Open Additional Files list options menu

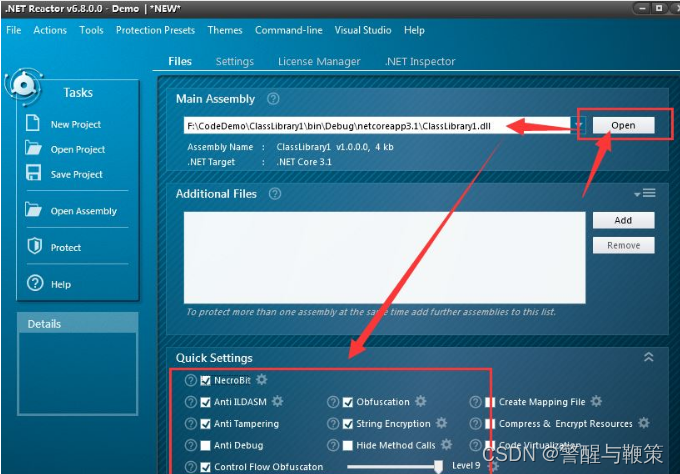coord(645,193)
